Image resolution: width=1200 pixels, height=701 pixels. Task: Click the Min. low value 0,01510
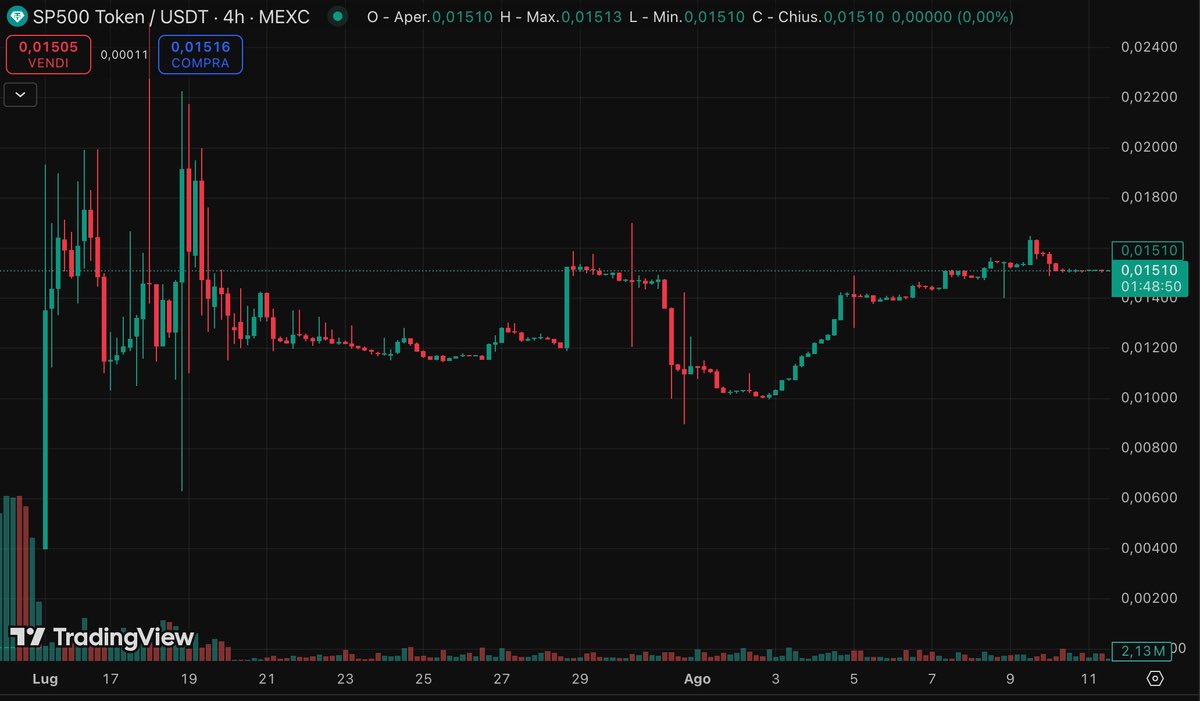pos(715,17)
